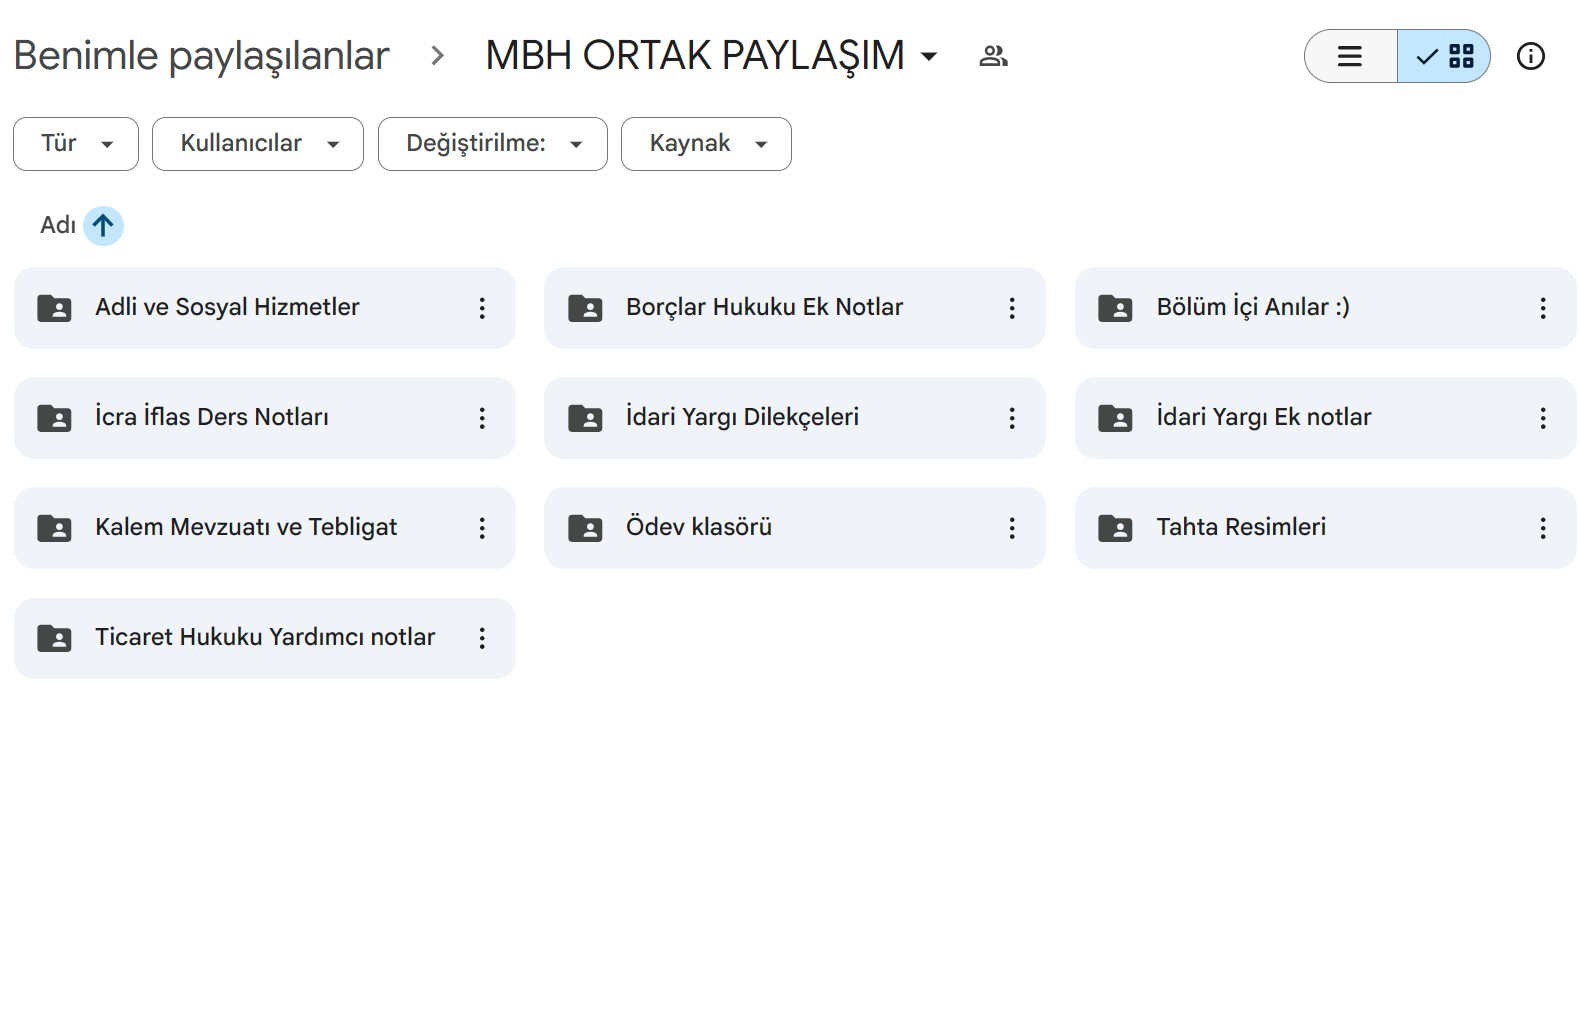Screen dimensions: 1579x1018
Task: Open the Kaynak filter dropdown
Action: coord(706,144)
